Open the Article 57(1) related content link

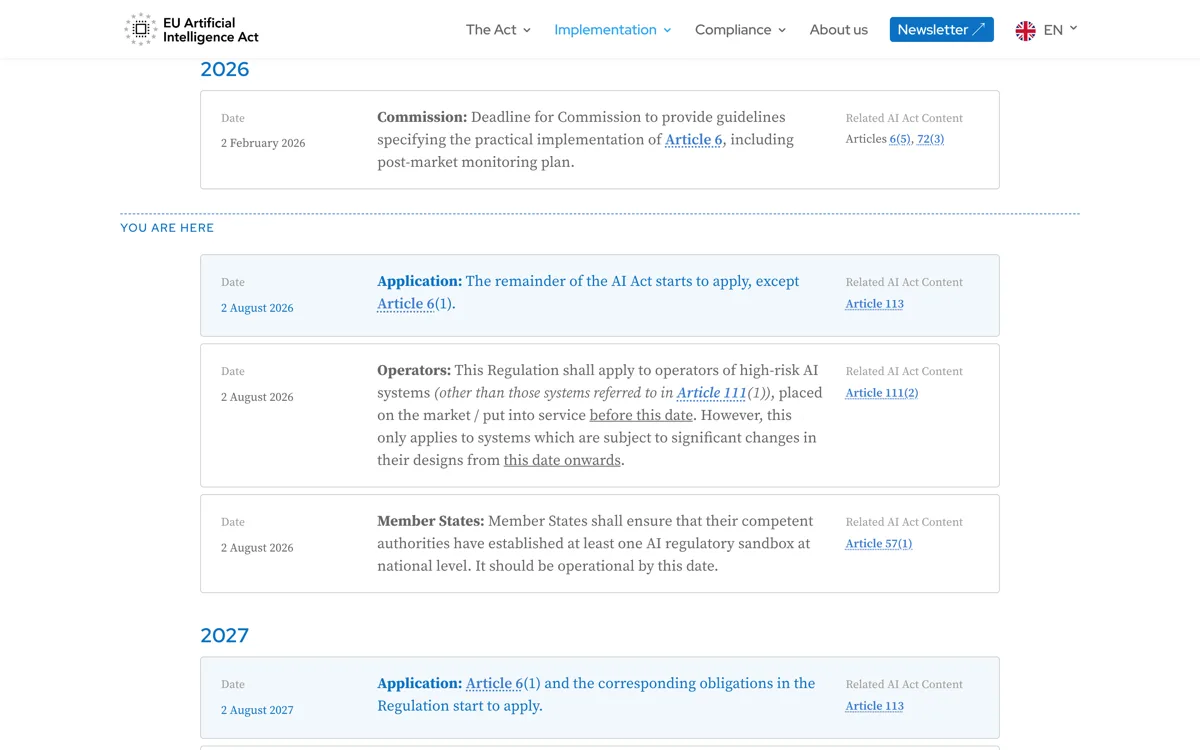point(878,544)
